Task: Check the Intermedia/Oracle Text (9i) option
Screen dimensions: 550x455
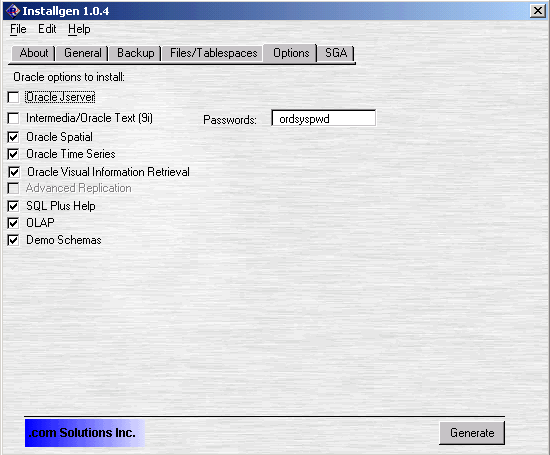Action: pos(13,118)
